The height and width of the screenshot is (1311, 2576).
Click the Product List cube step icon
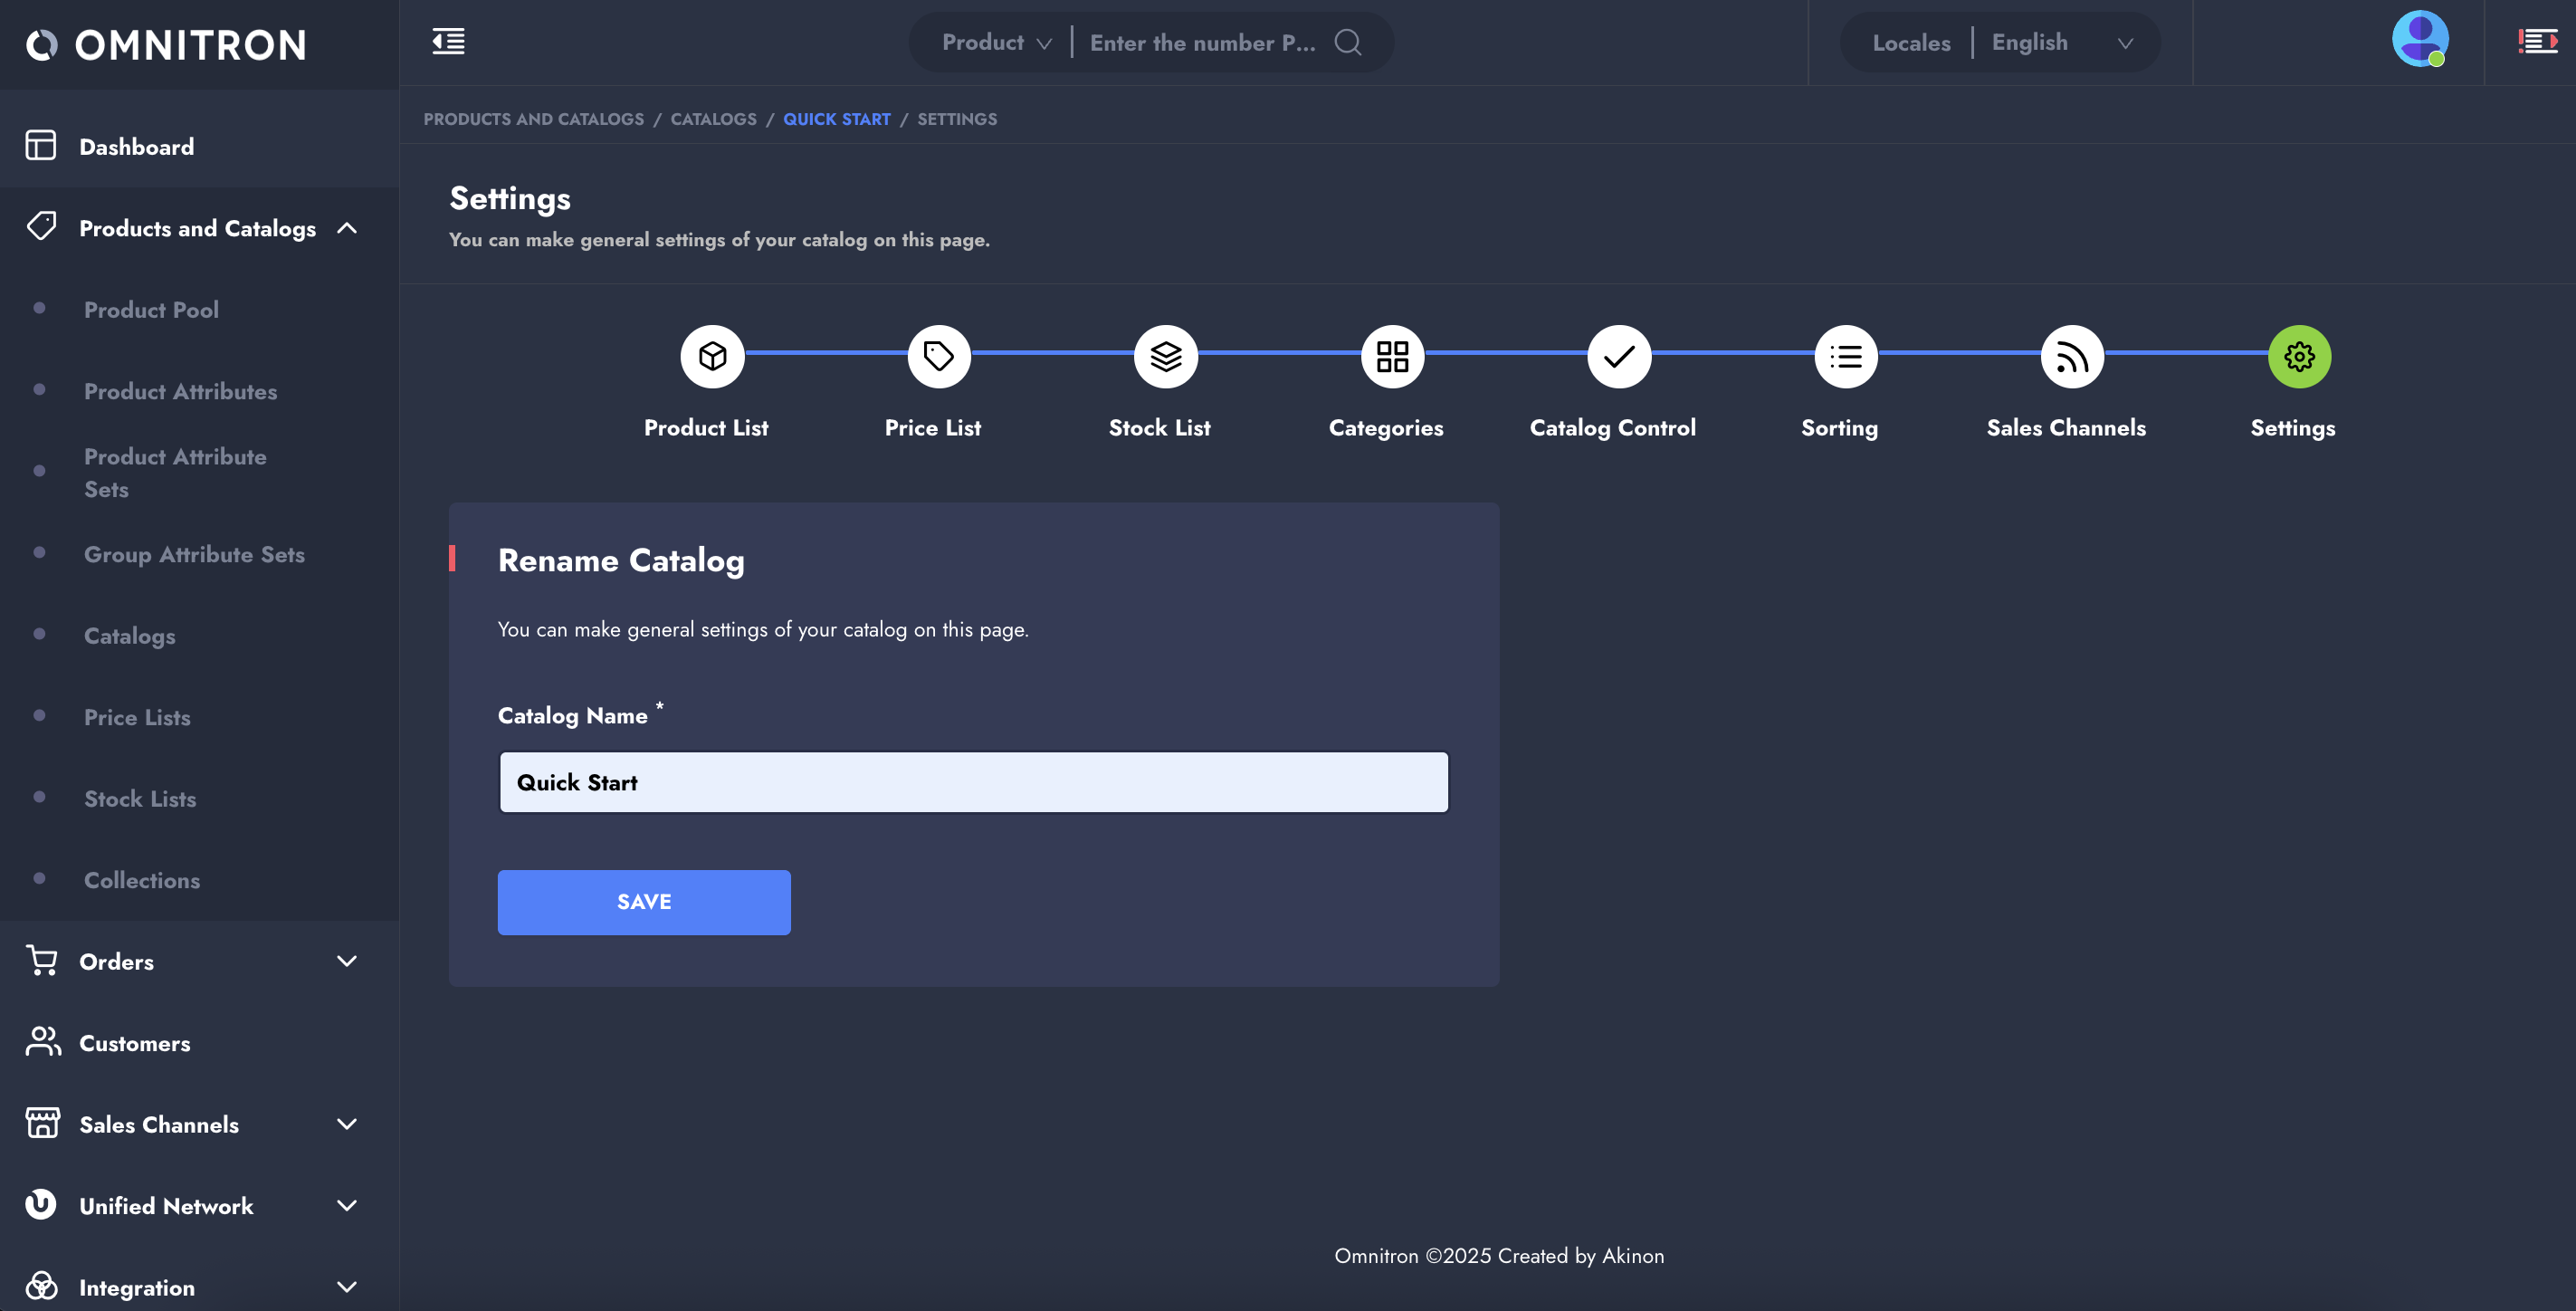point(712,356)
